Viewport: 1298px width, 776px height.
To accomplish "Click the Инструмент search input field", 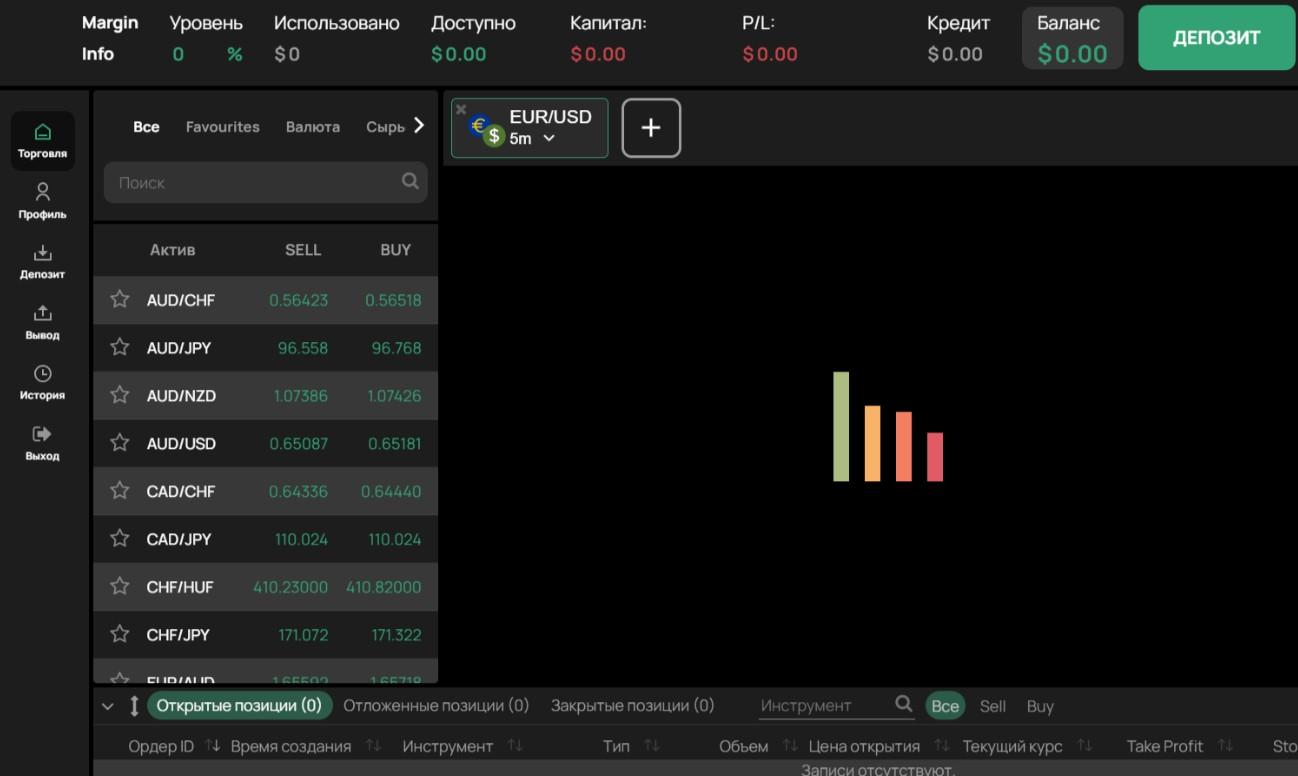I will point(824,705).
